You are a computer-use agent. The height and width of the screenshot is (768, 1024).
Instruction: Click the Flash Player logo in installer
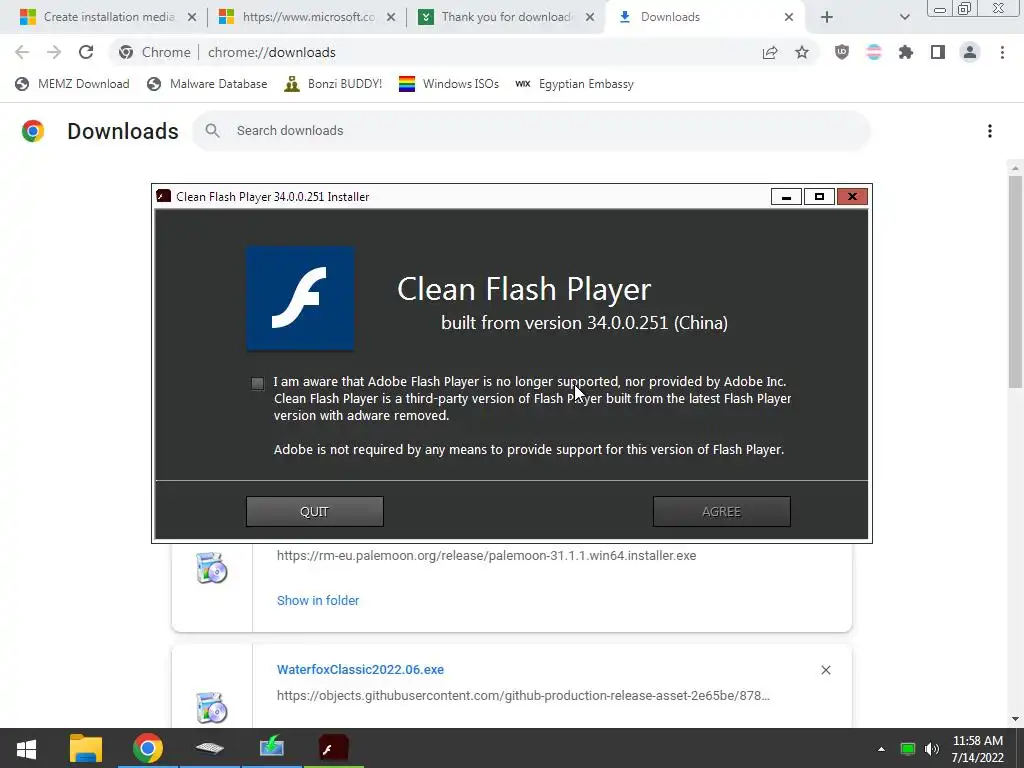300,298
